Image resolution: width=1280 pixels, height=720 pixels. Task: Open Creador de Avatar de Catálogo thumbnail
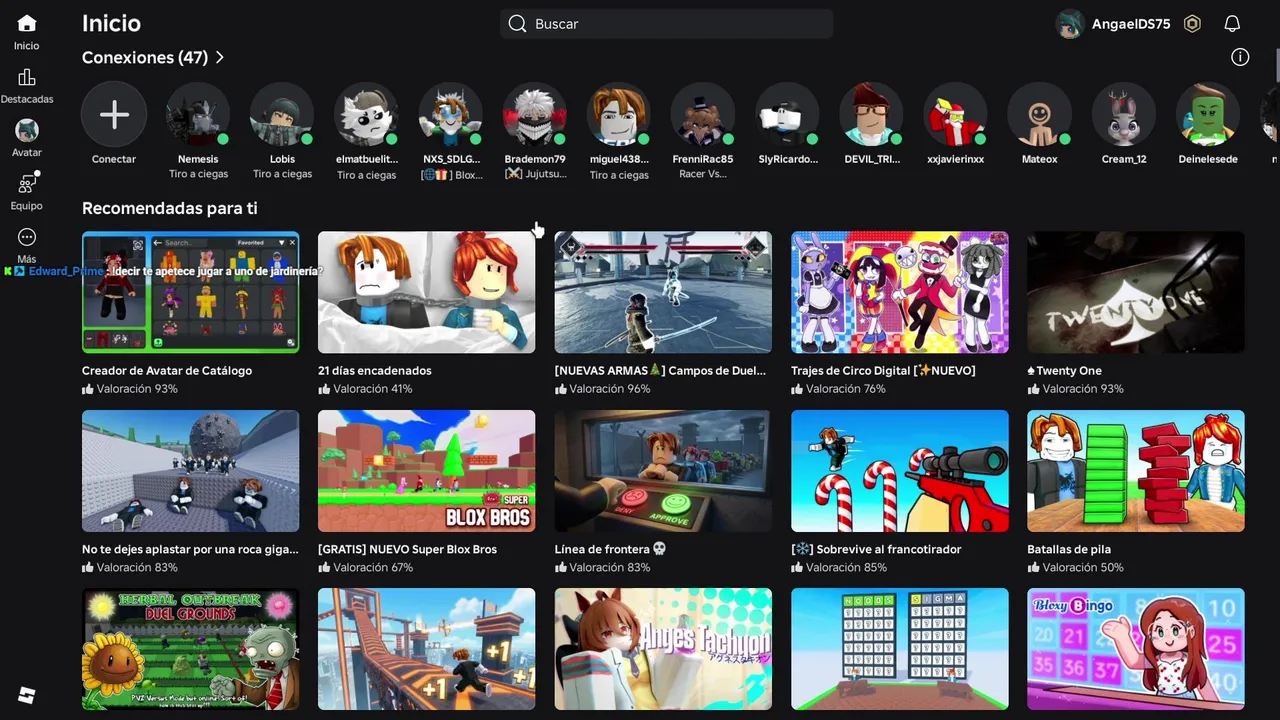190,292
